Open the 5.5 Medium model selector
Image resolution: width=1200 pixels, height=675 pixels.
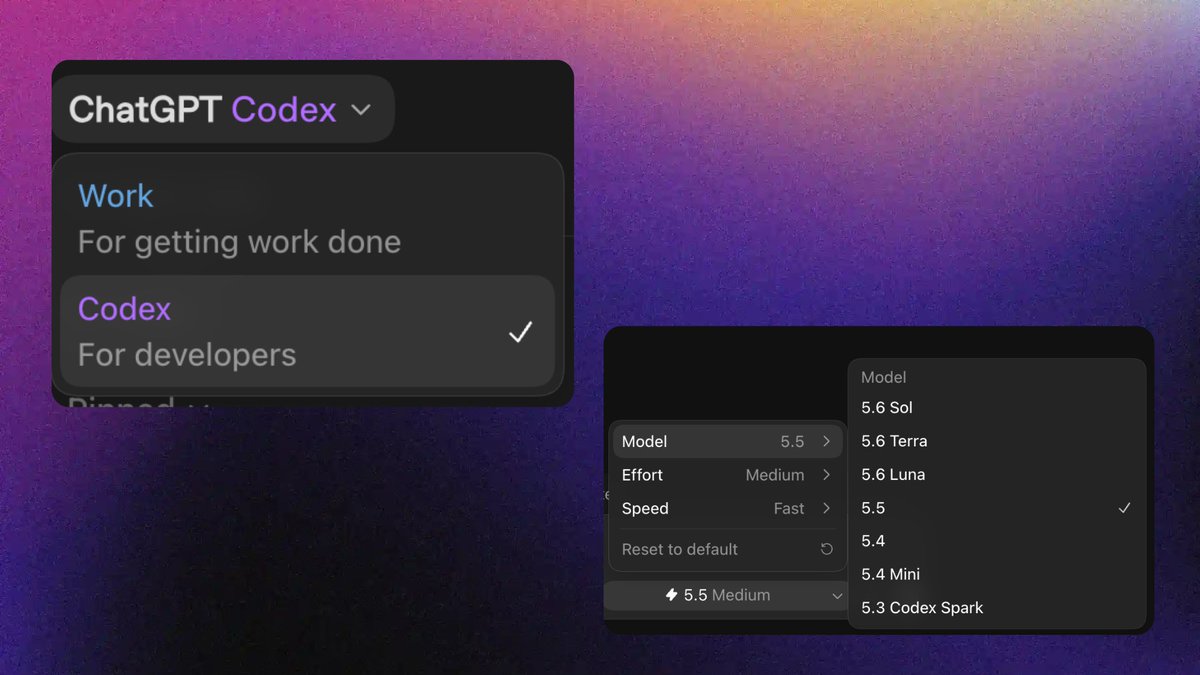coord(726,595)
